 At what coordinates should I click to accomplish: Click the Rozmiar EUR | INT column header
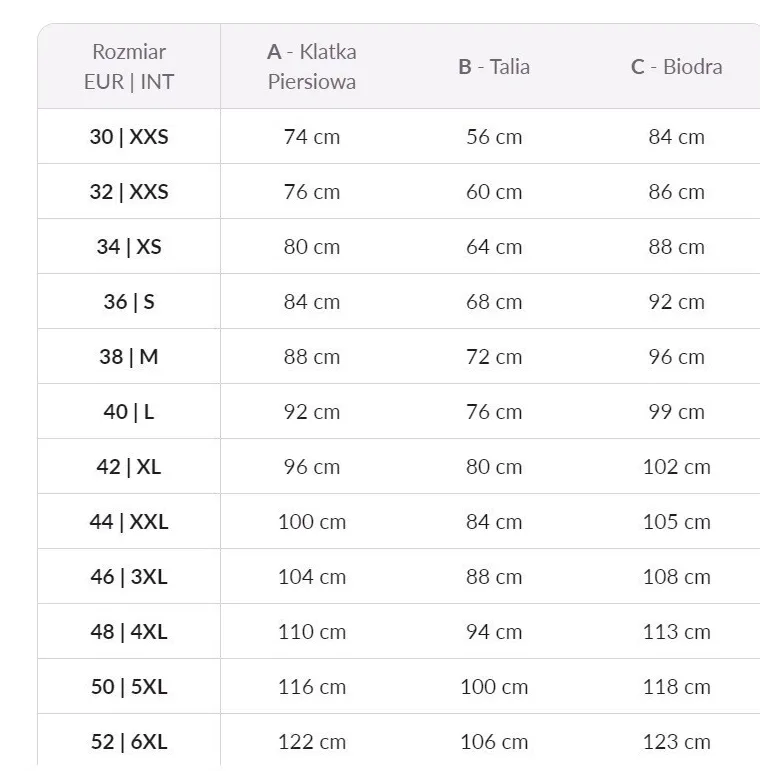129,67
